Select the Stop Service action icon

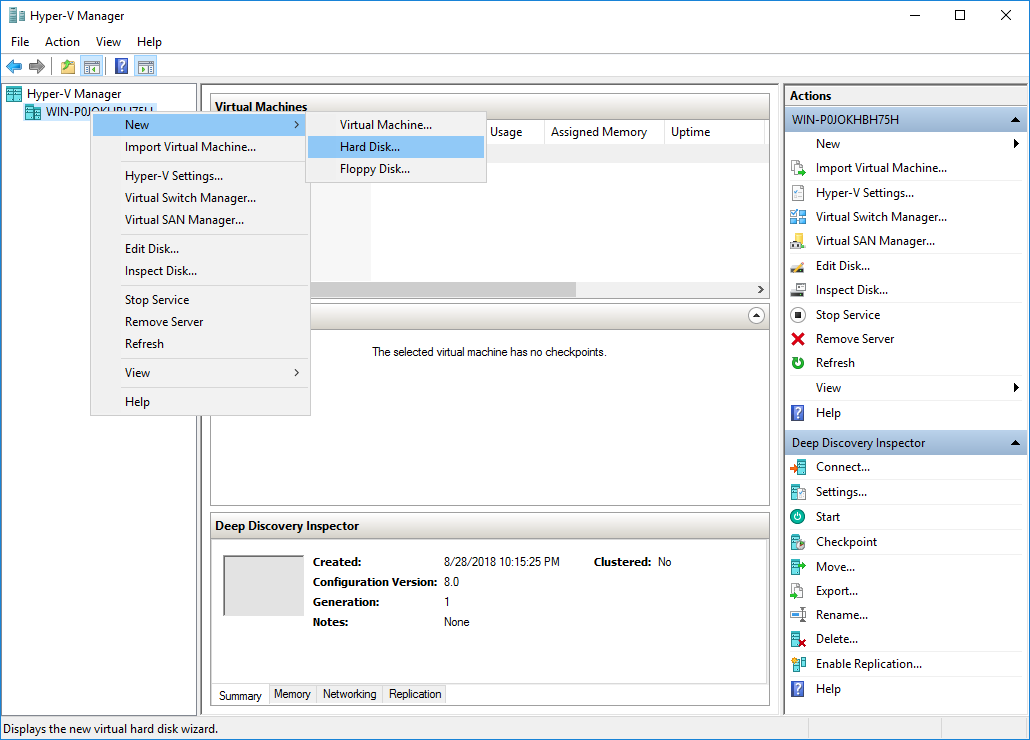point(798,314)
